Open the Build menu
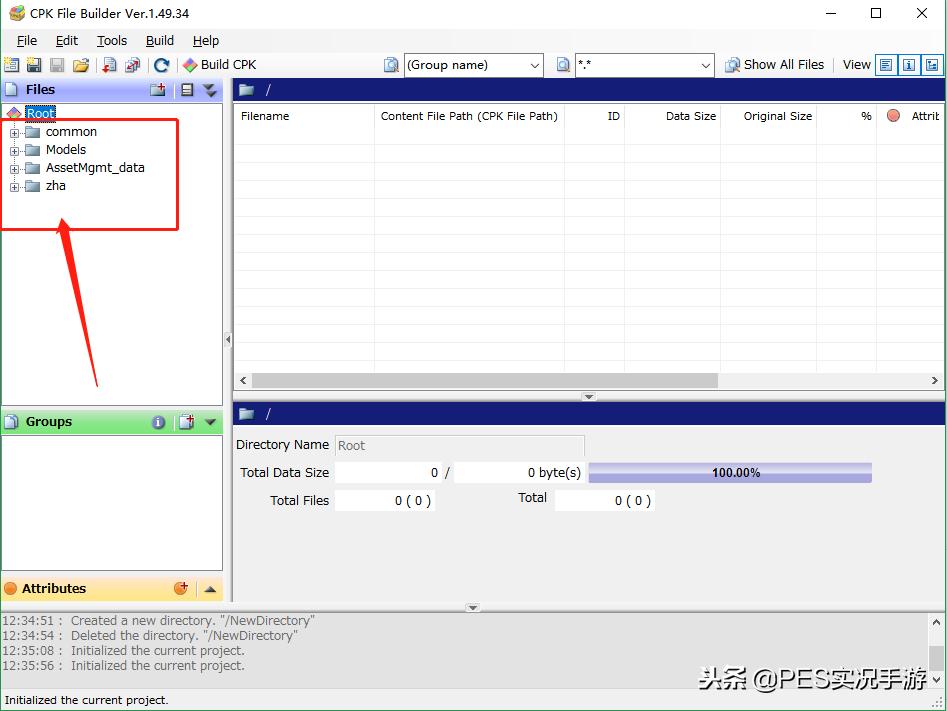This screenshot has width=947, height=711. pyautogui.click(x=160, y=40)
